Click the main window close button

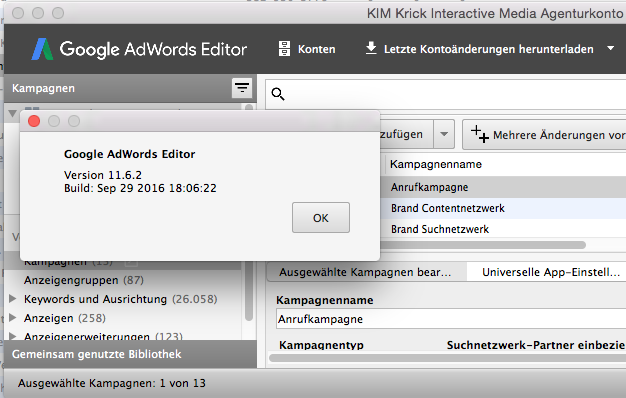point(18,13)
